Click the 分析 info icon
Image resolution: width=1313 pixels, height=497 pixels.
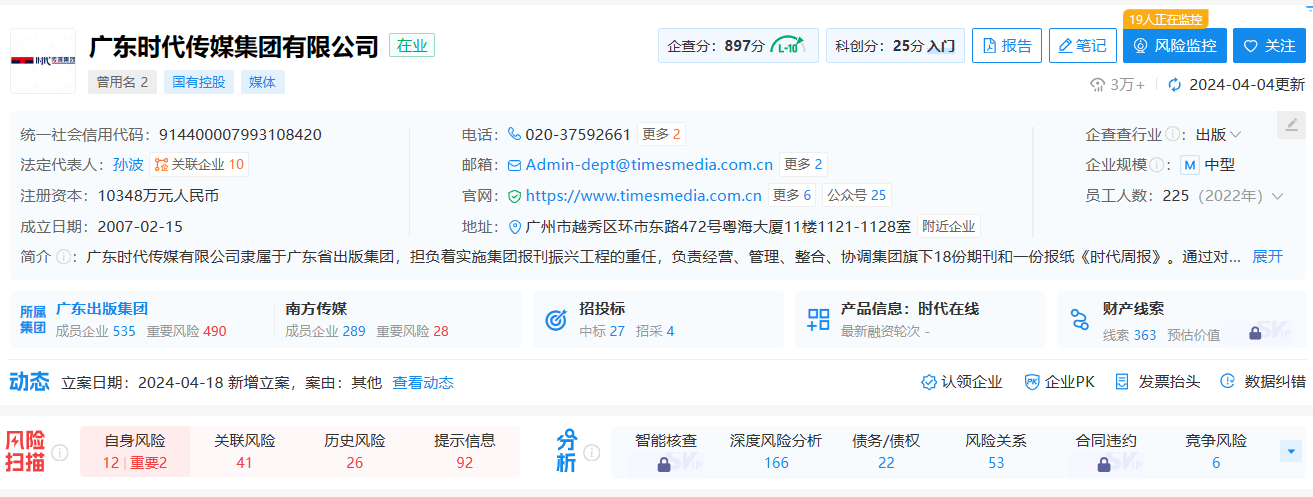(591, 453)
